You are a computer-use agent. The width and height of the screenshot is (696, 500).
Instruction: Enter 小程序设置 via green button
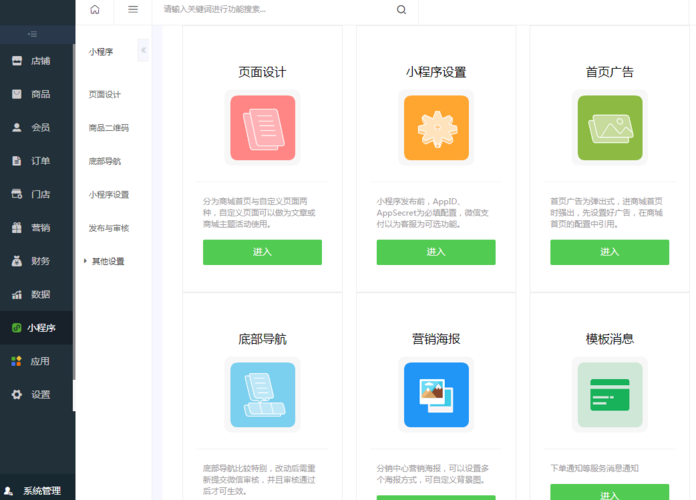tap(436, 252)
